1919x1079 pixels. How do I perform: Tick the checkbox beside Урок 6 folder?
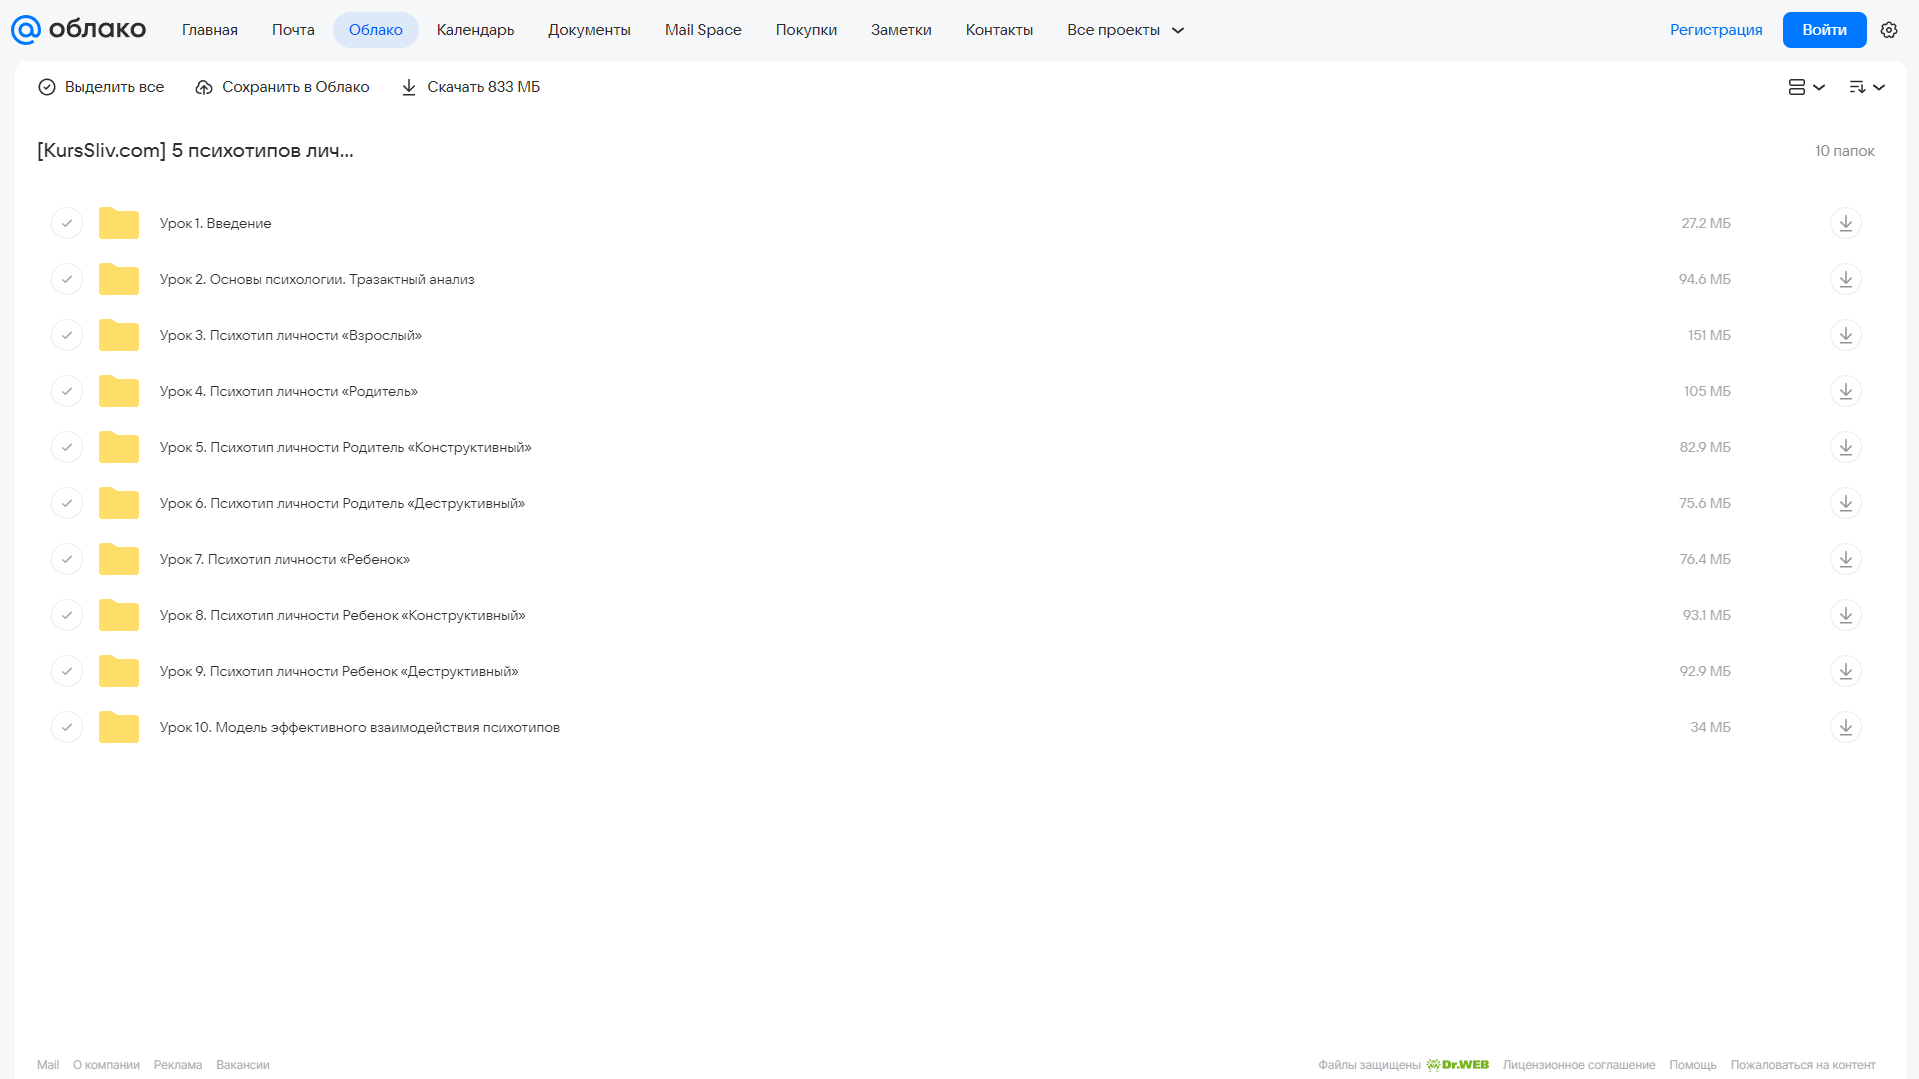click(x=67, y=503)
